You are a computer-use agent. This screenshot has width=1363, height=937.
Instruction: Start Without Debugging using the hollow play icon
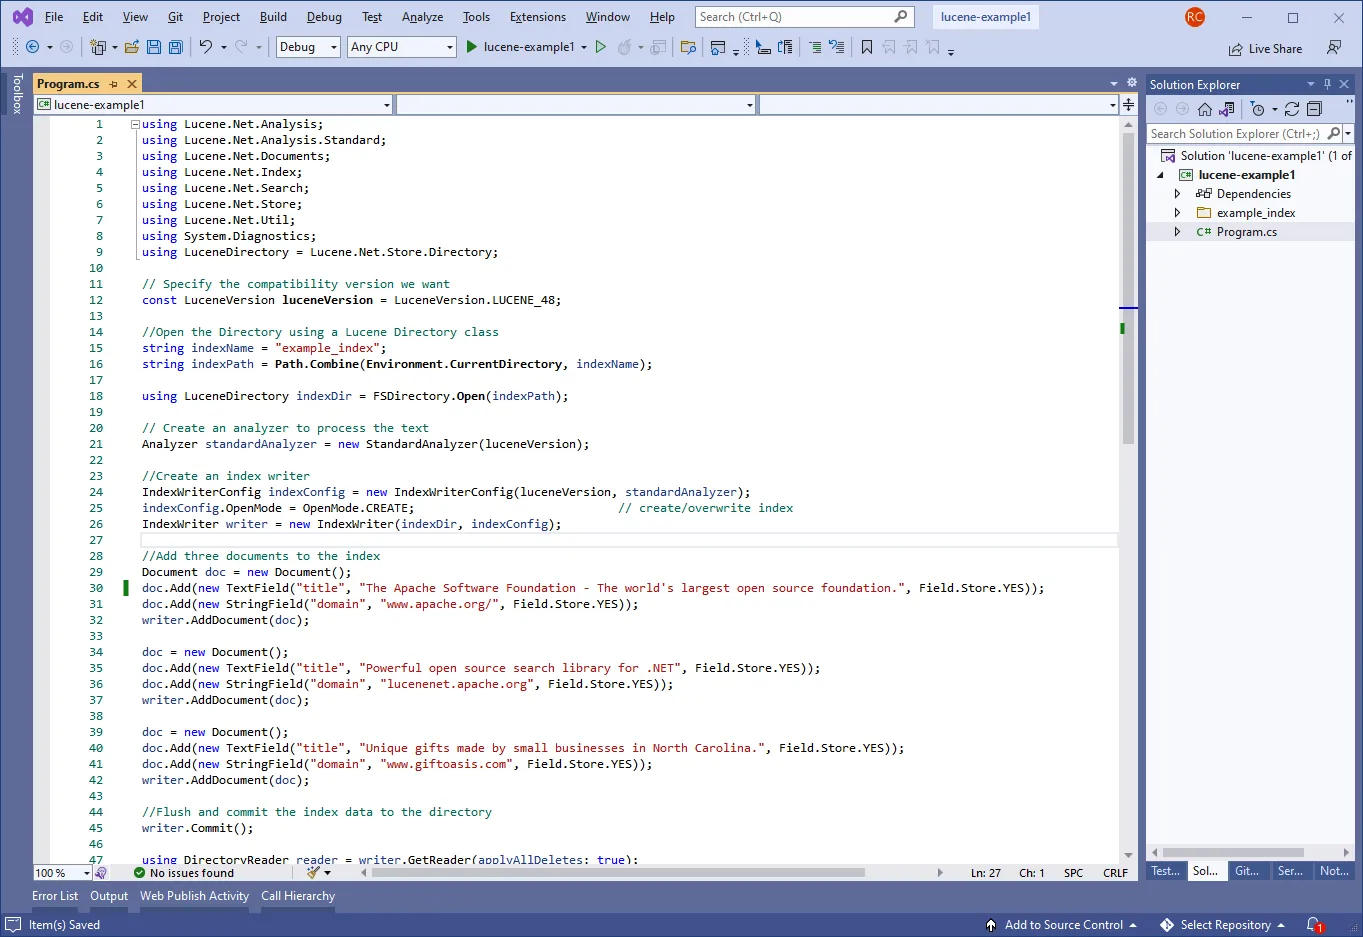[600, 47]
